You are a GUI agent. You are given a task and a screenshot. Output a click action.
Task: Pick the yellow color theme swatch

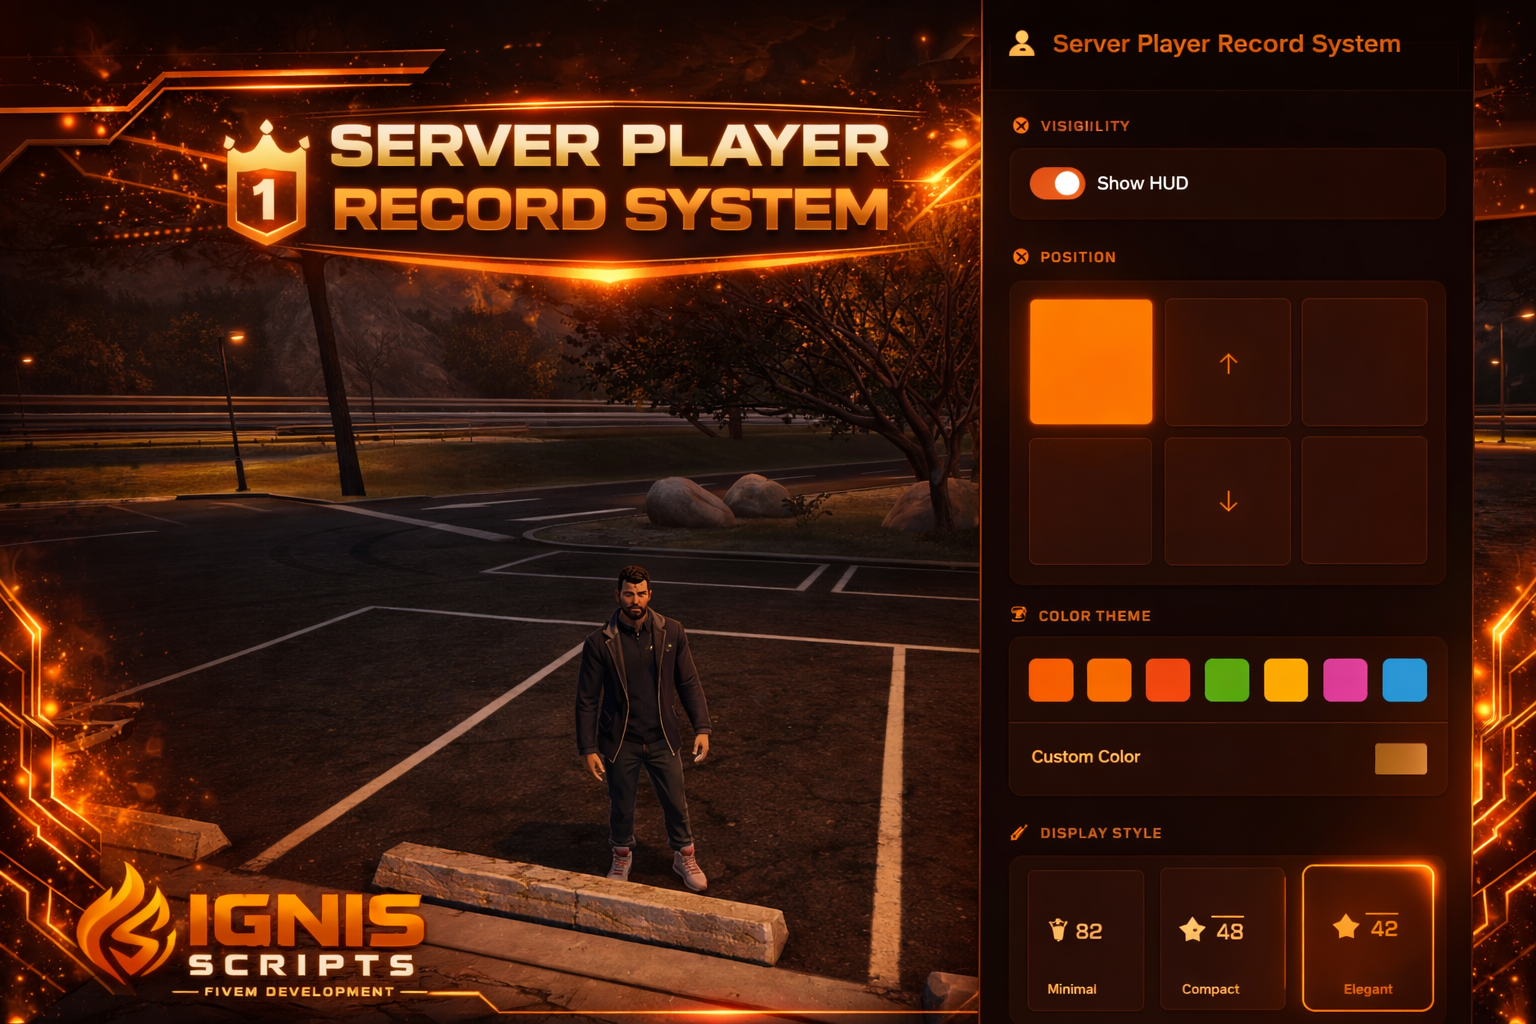pos(1286,680)
